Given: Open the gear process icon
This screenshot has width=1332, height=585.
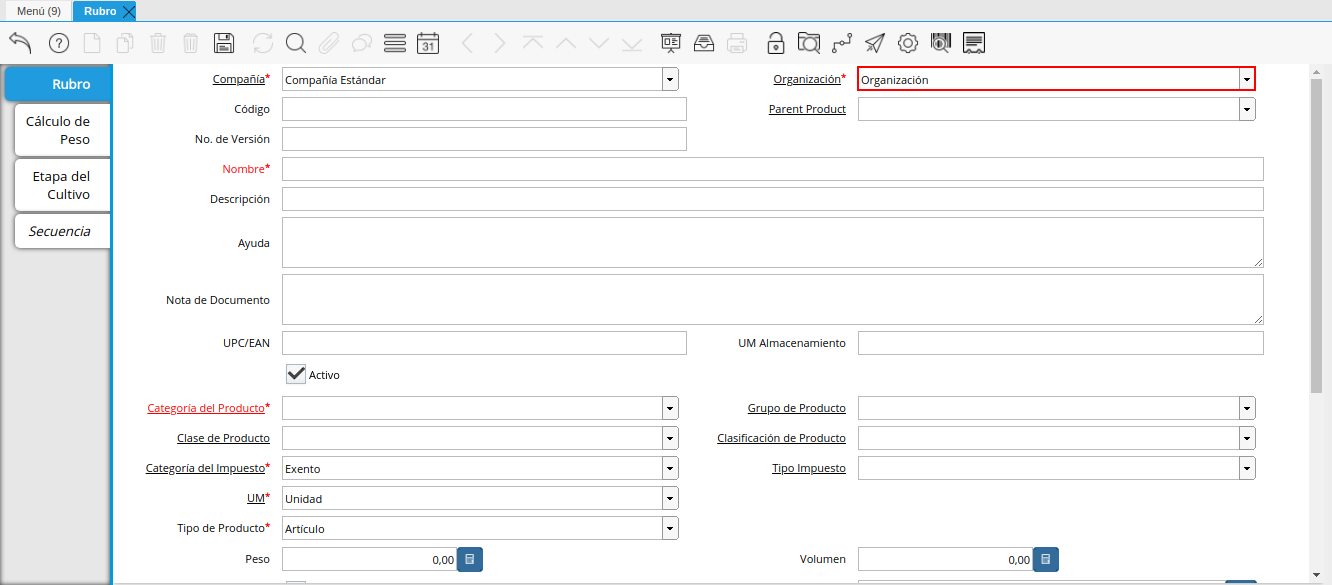Looking at the screenshot, I should (x=908, y=43).
